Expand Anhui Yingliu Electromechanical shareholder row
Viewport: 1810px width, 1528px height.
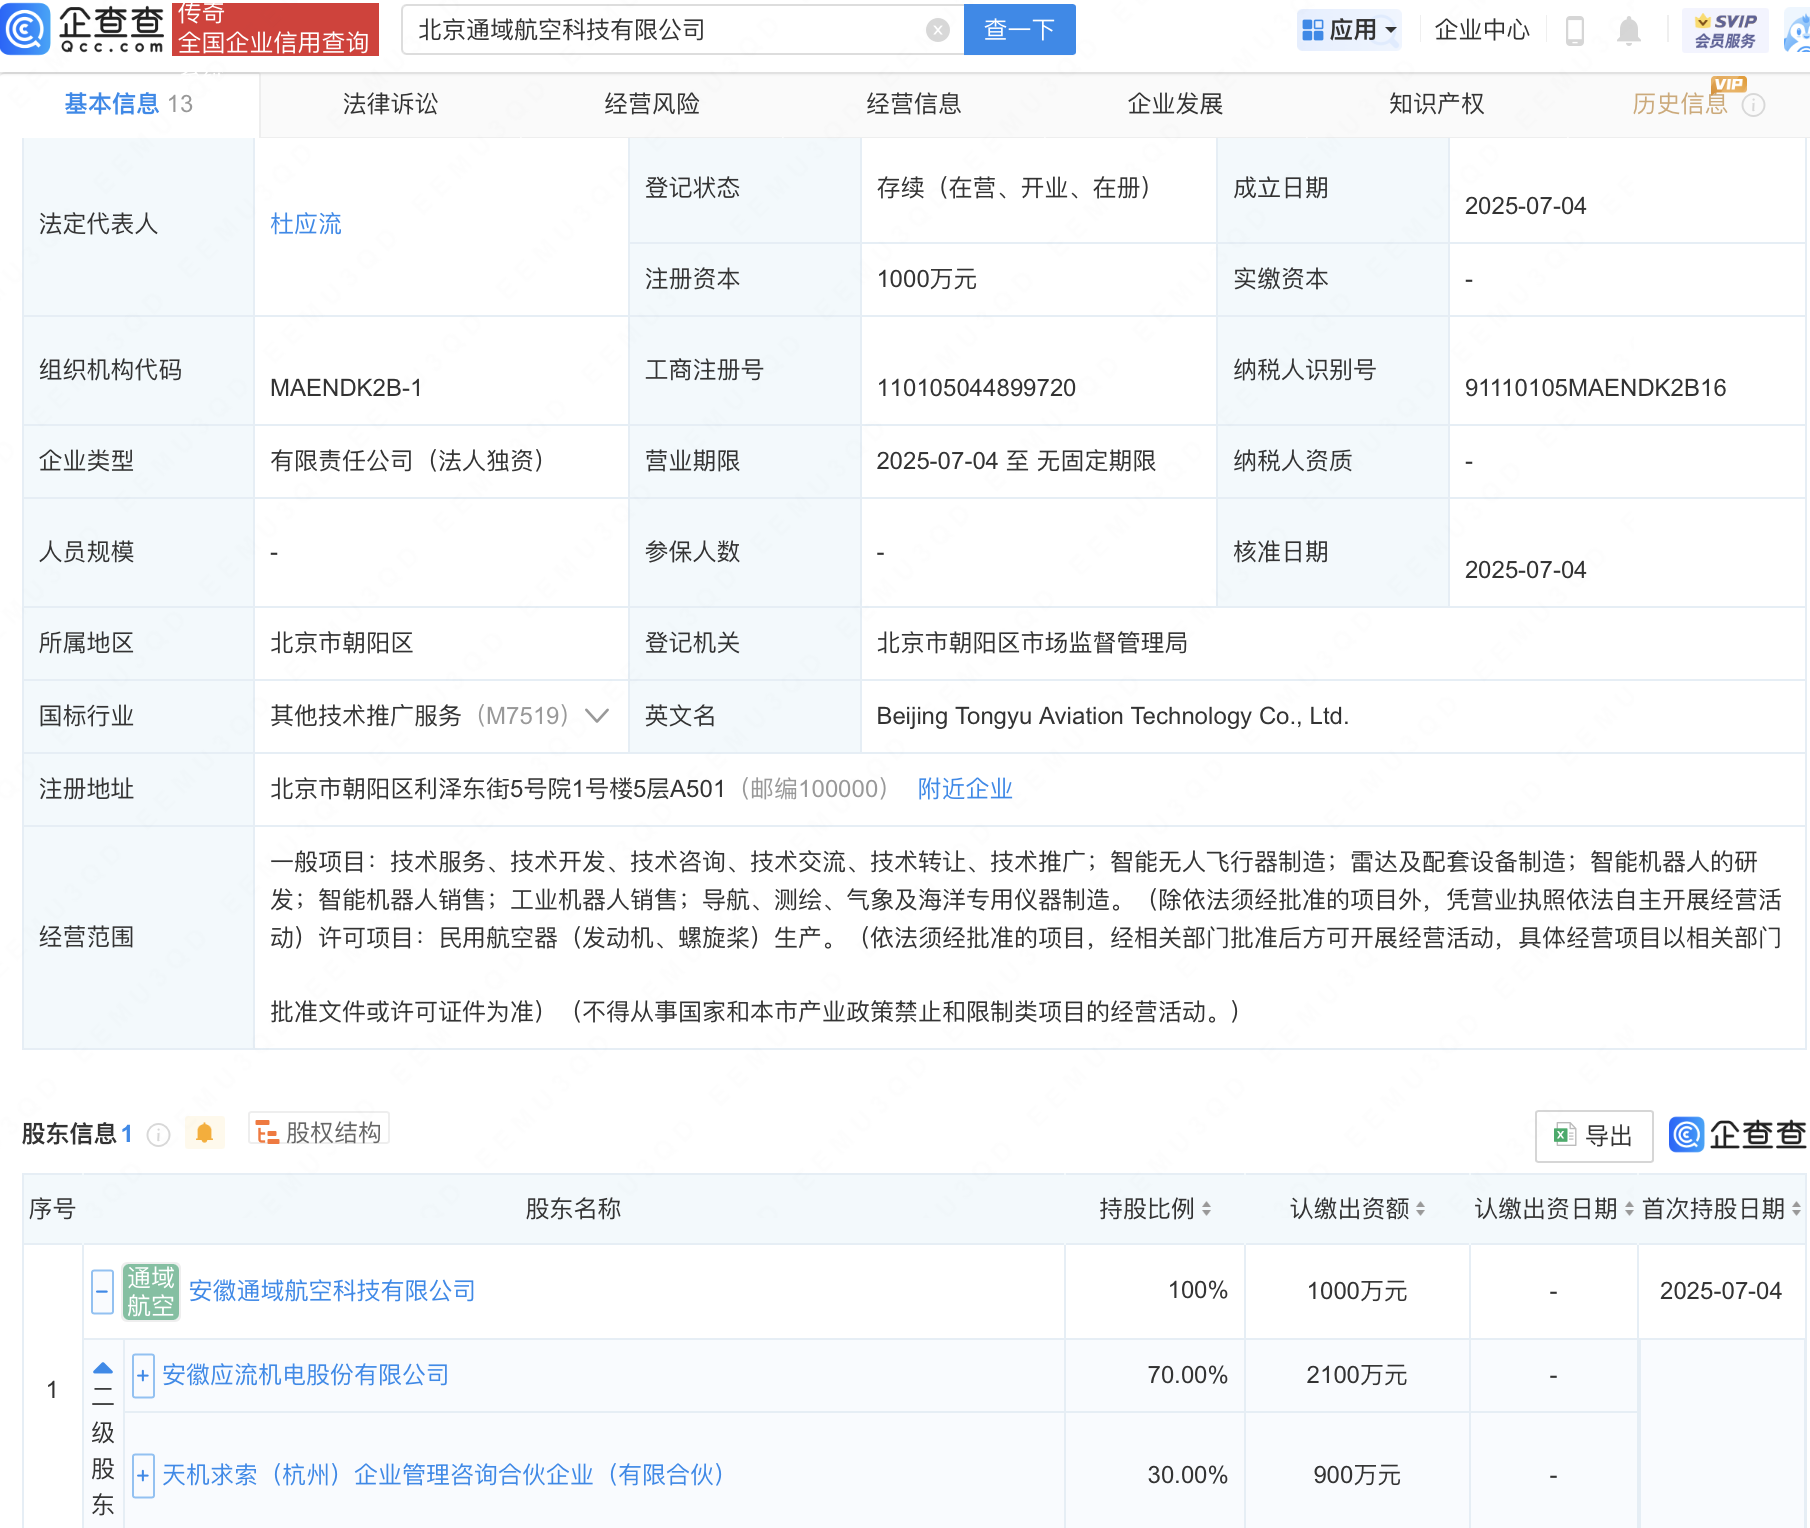click(x=143, y=1376)
